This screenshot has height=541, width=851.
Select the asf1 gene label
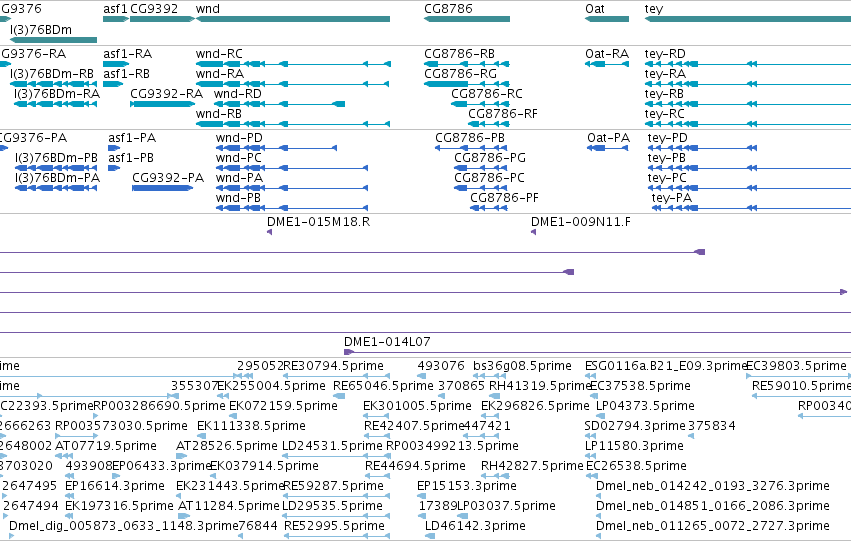point(115,9)
